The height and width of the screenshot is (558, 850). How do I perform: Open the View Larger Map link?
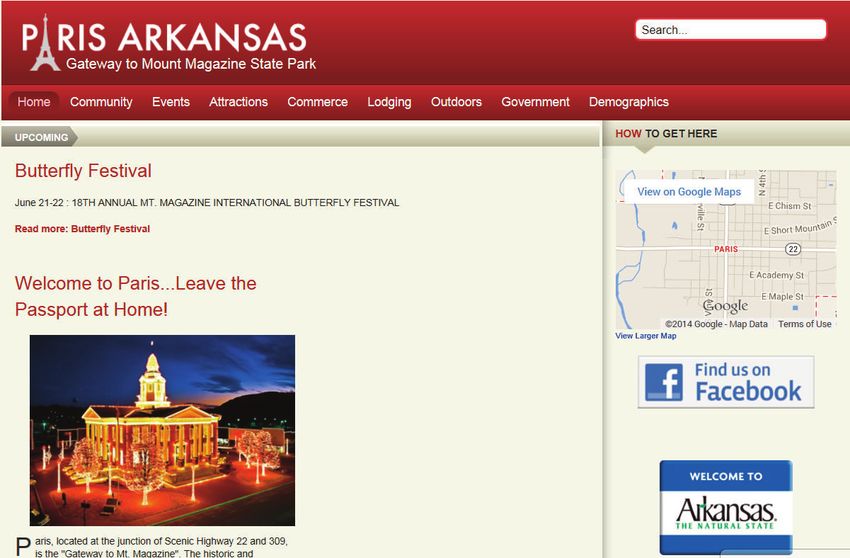[x=646, y=336]
